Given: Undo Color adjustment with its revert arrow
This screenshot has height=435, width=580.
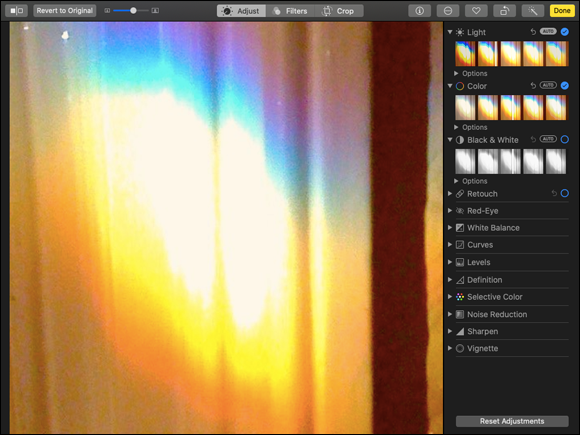Looking at the screenshot, I should (x=533, y=86).
